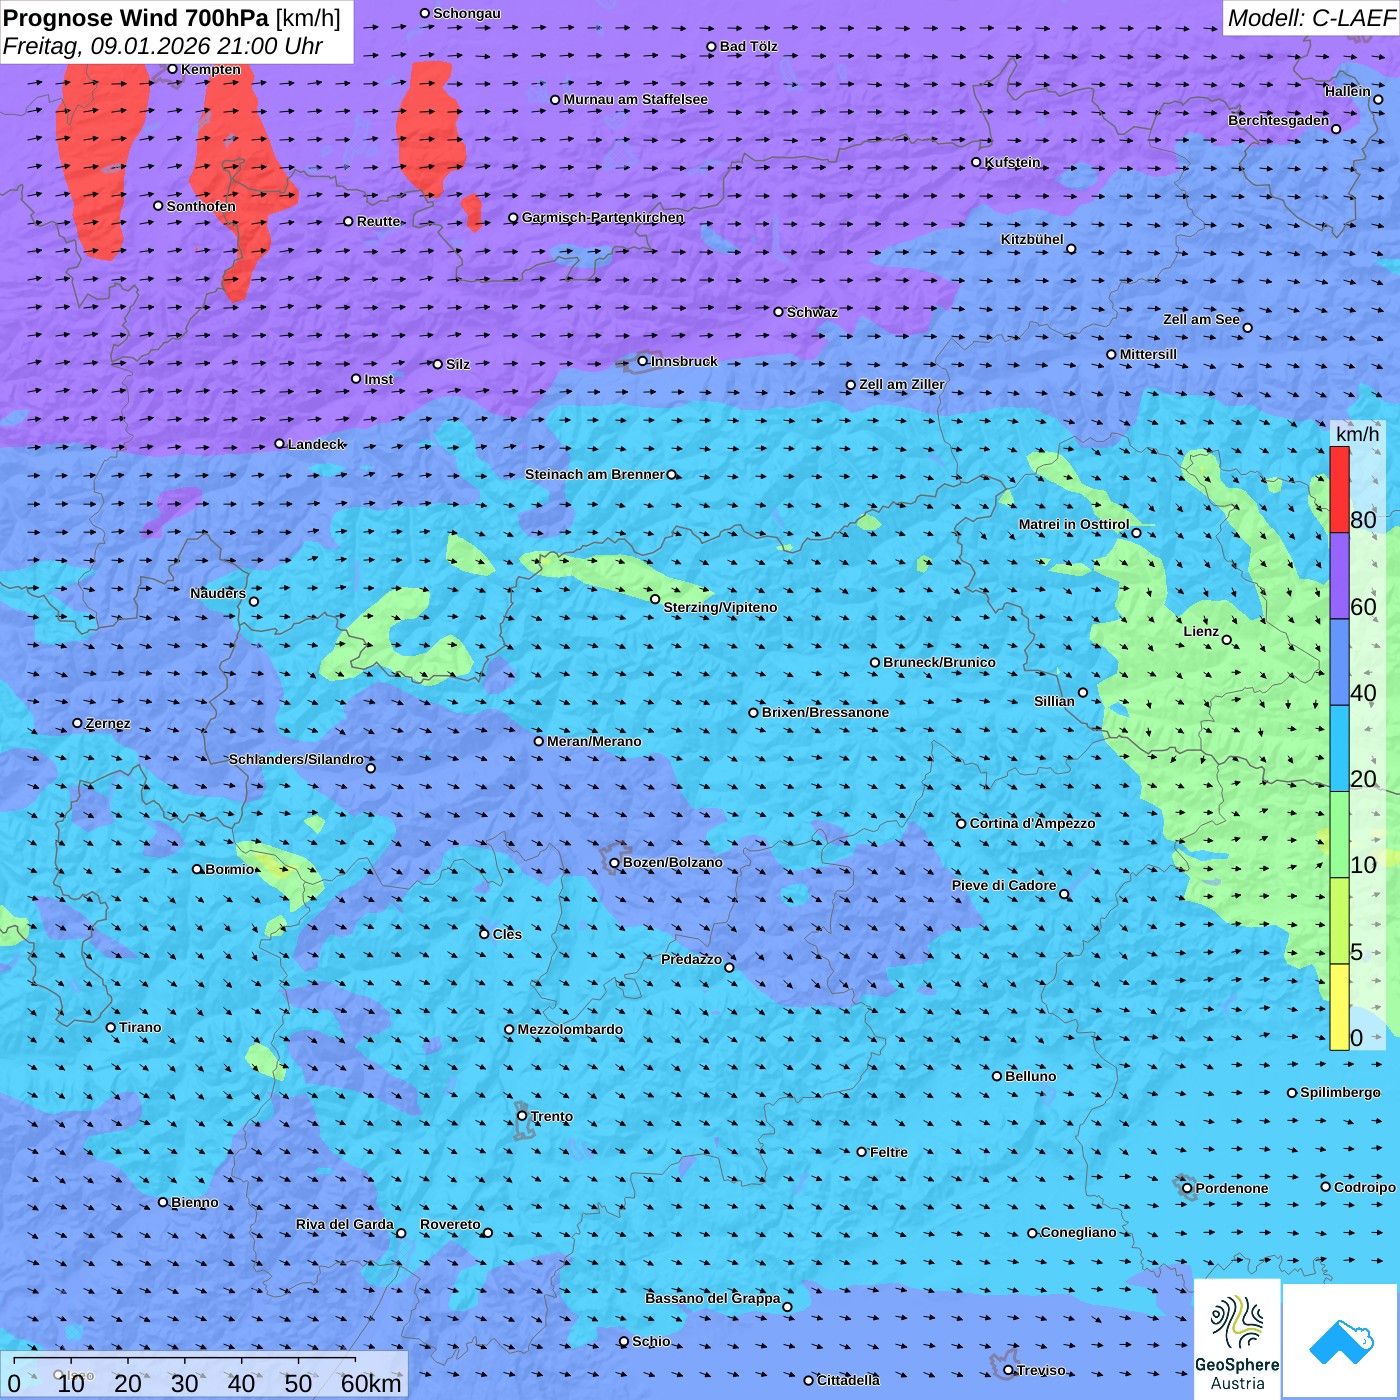Select the Tirano label
The height and width of the screenshot is (1400, 1400).
(140, 1027)
